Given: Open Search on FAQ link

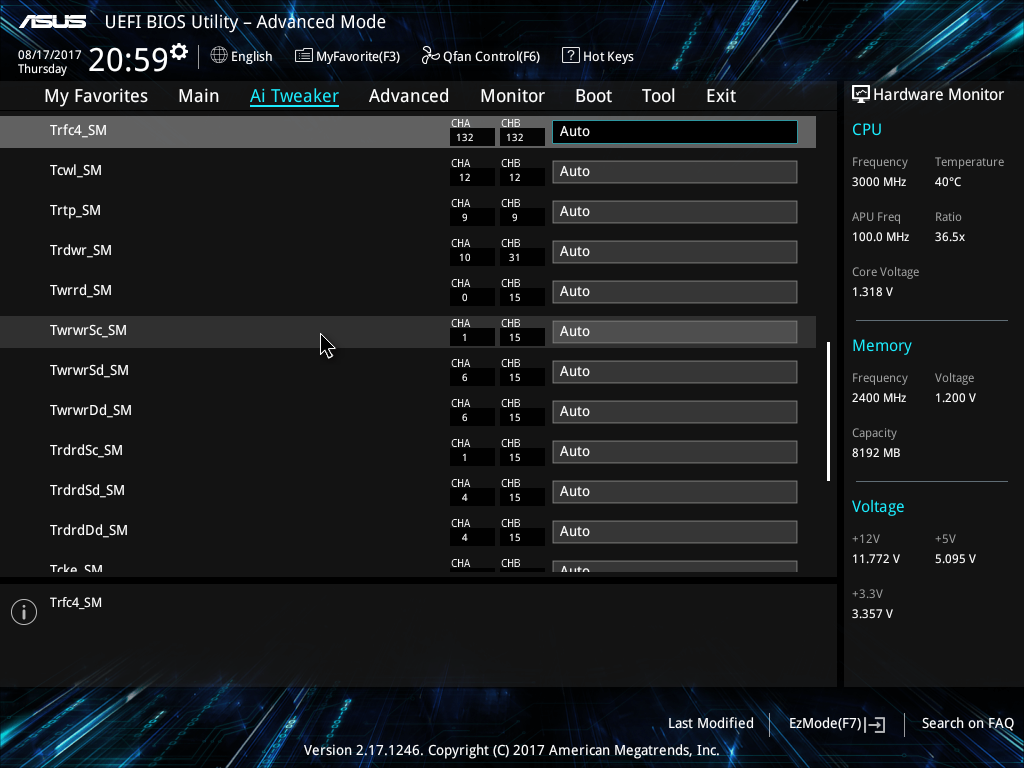Looking at the screenshot, I should 967,723.
